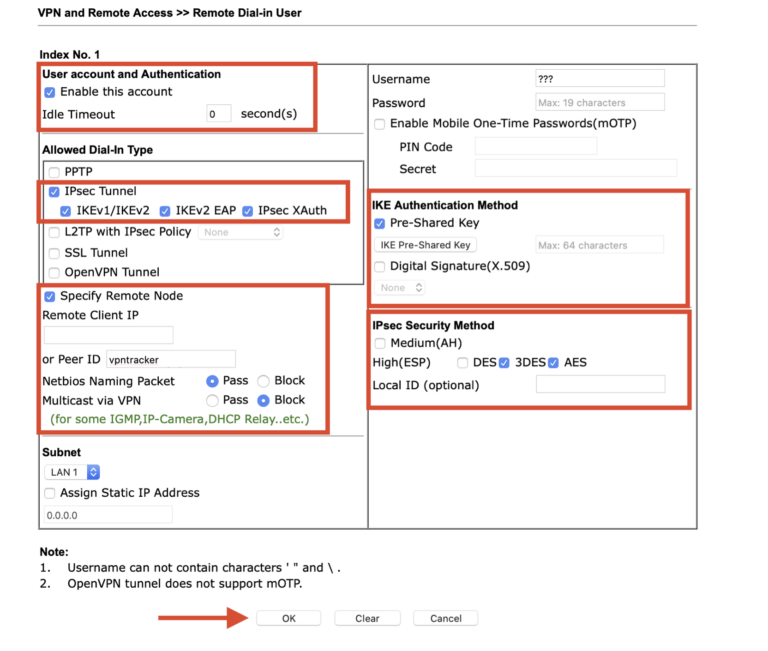The image size is (768, 651).
Task: Select Pass for Multicast via VPN
Action: tap(212, 400)
